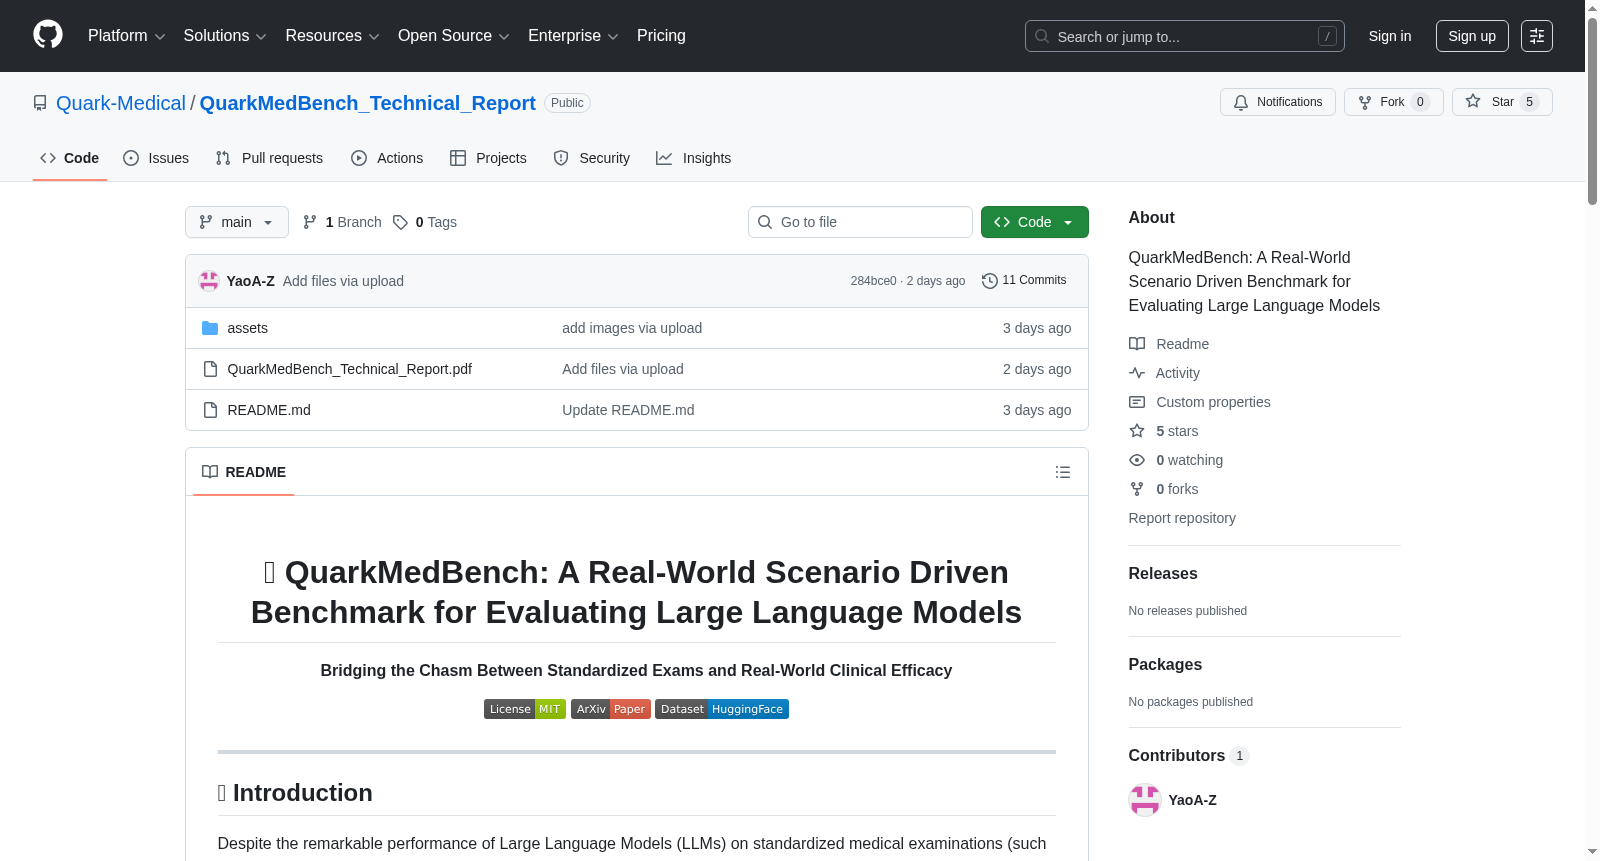
Task: Focus the Search or jump to field
Action: (x=1185, y=36)
